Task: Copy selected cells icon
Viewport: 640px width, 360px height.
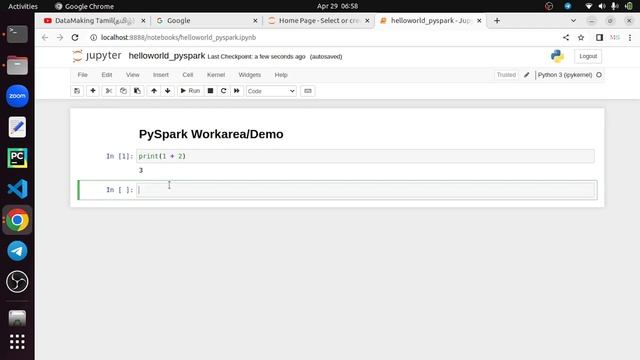Action: click(x=123, y=91)
